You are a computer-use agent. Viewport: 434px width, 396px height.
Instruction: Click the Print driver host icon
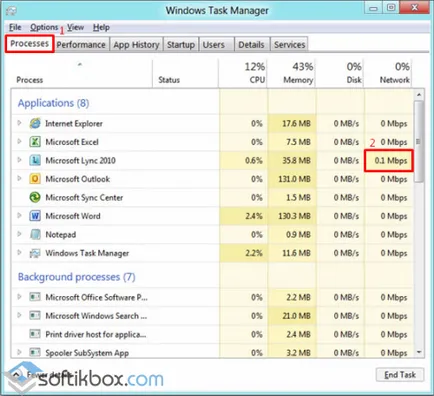(35, 334)
